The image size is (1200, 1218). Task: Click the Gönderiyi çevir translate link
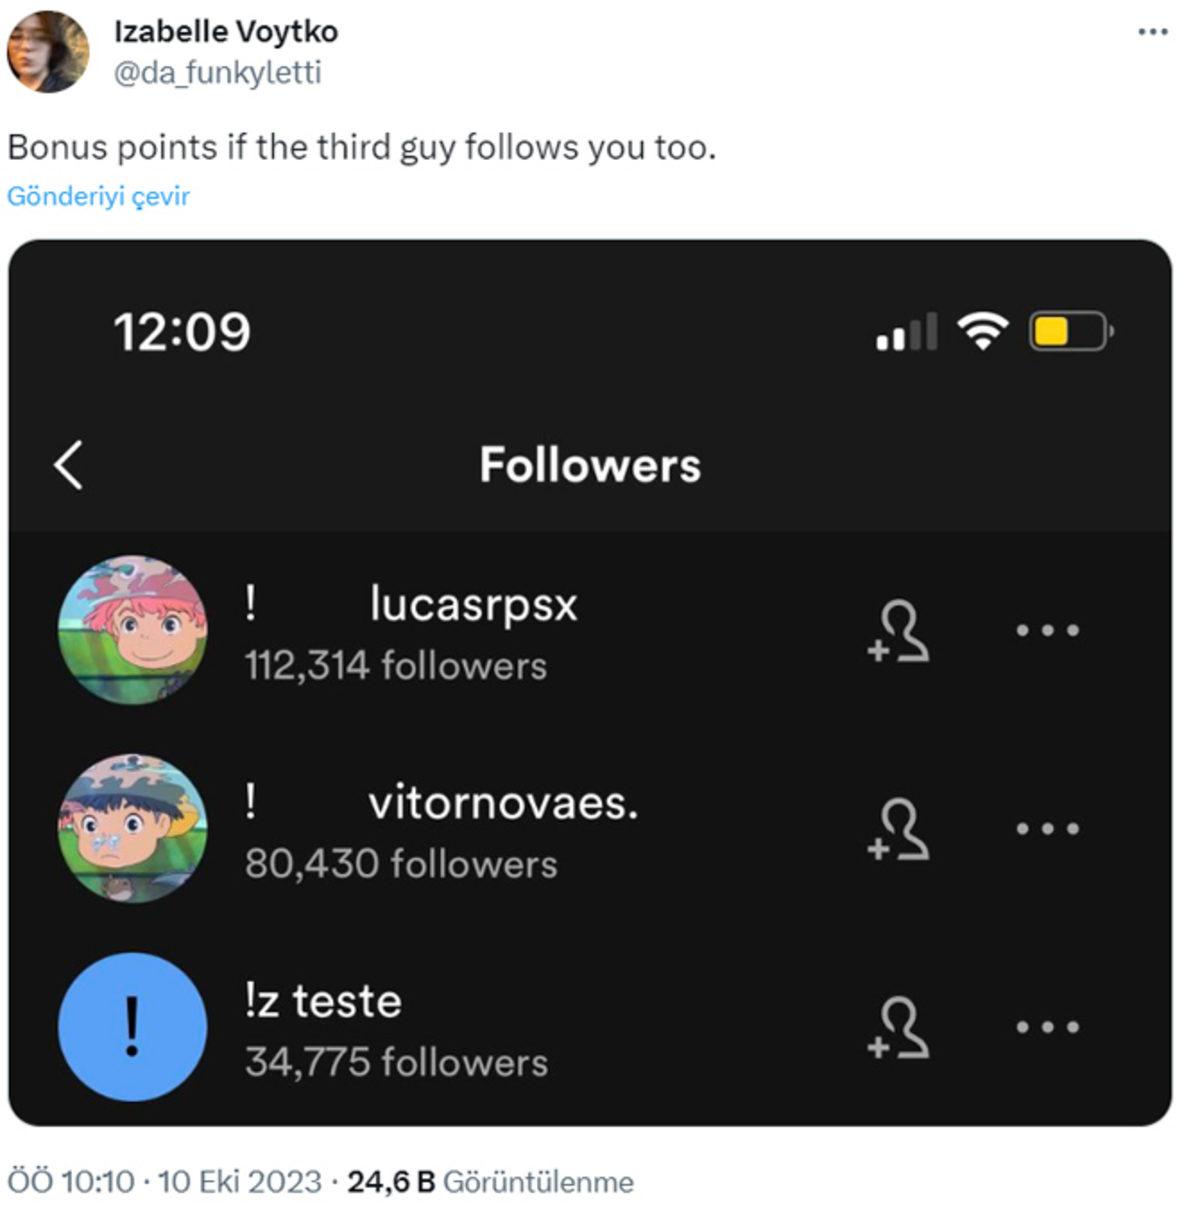point(98,196)
